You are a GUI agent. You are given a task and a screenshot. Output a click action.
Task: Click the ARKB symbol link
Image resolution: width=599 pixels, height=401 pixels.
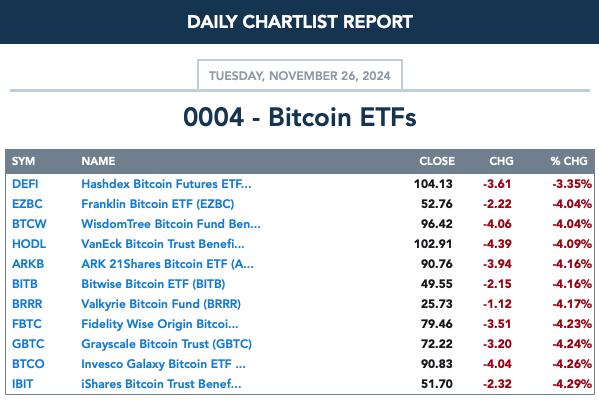coord(28,264)
